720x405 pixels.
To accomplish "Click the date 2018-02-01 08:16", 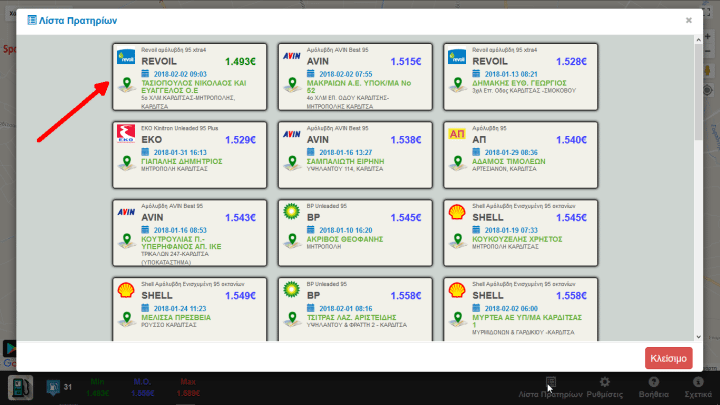I will (x=346, y=309).
